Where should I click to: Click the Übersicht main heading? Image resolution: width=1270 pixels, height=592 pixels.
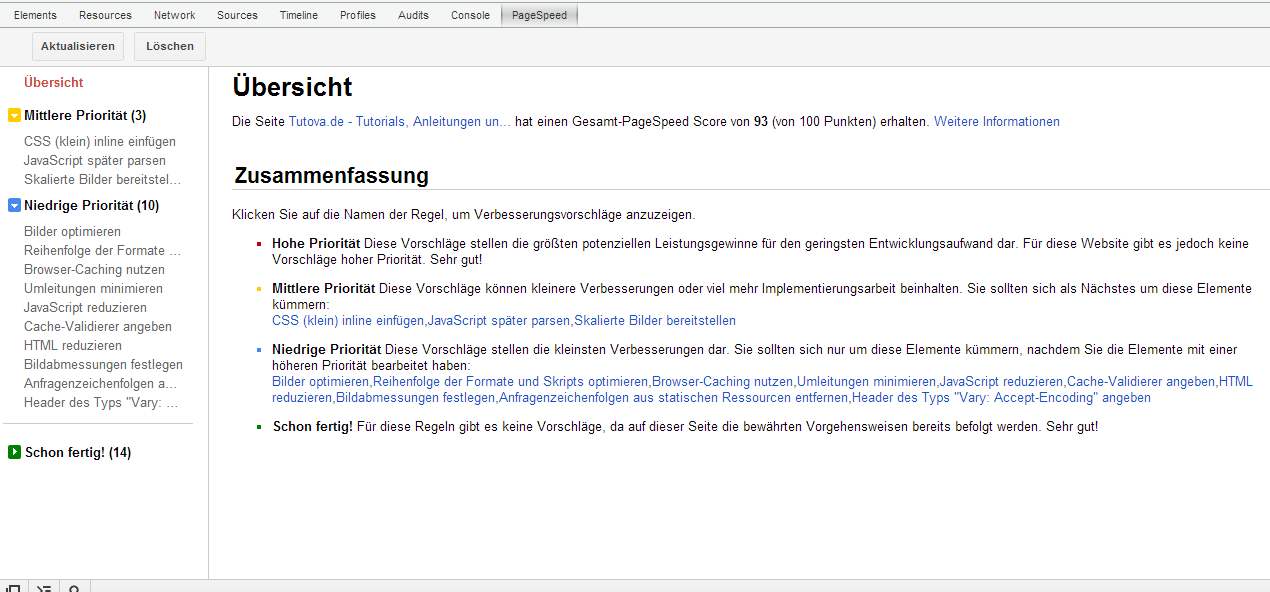point(292,87)
